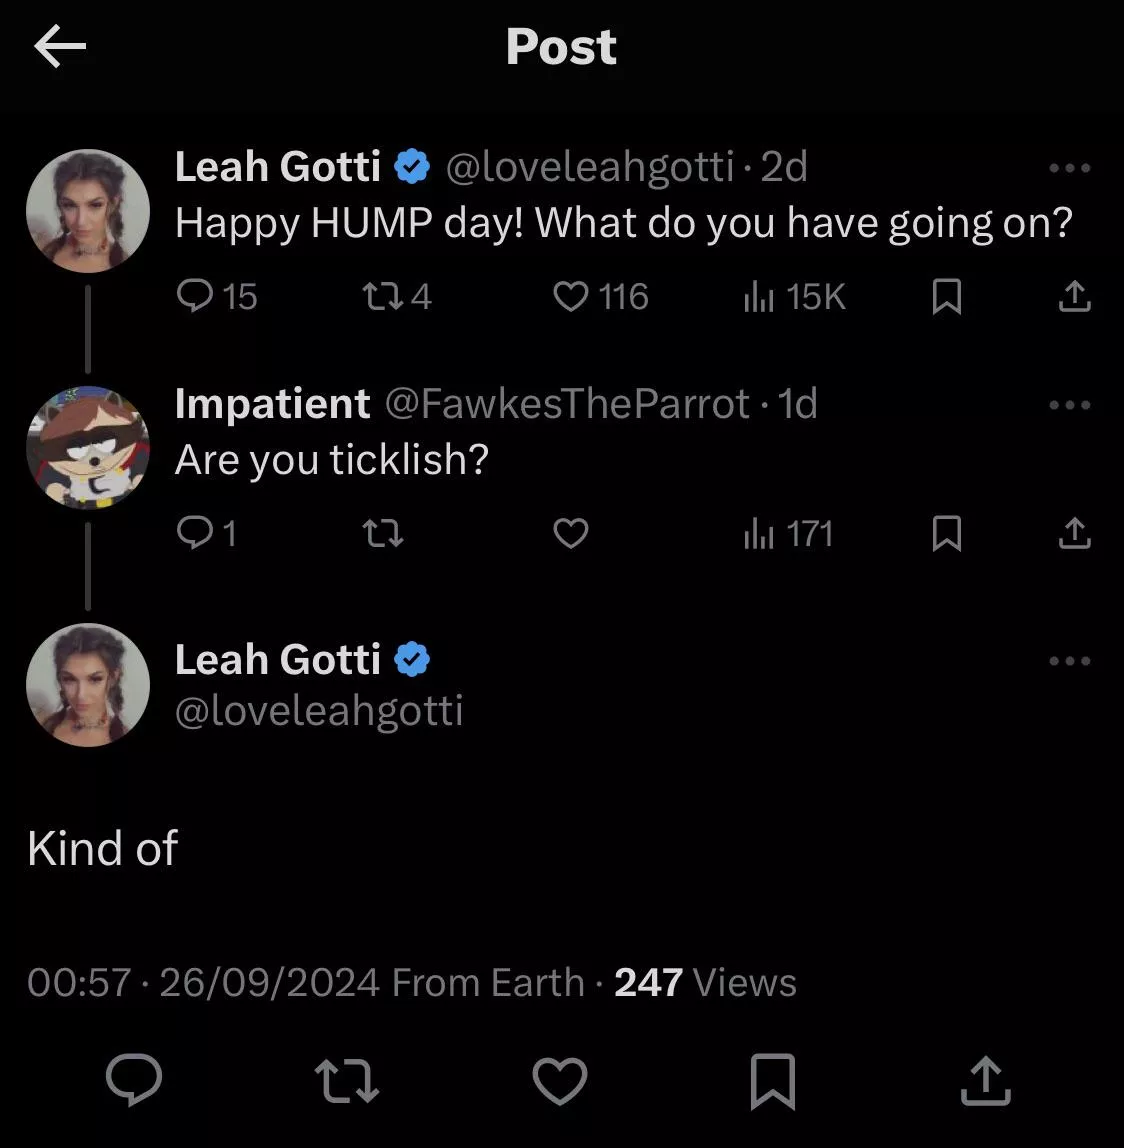Open more options on Impatient's reply
The width and height of the screenshot is (1124, 1148).
1070,405
